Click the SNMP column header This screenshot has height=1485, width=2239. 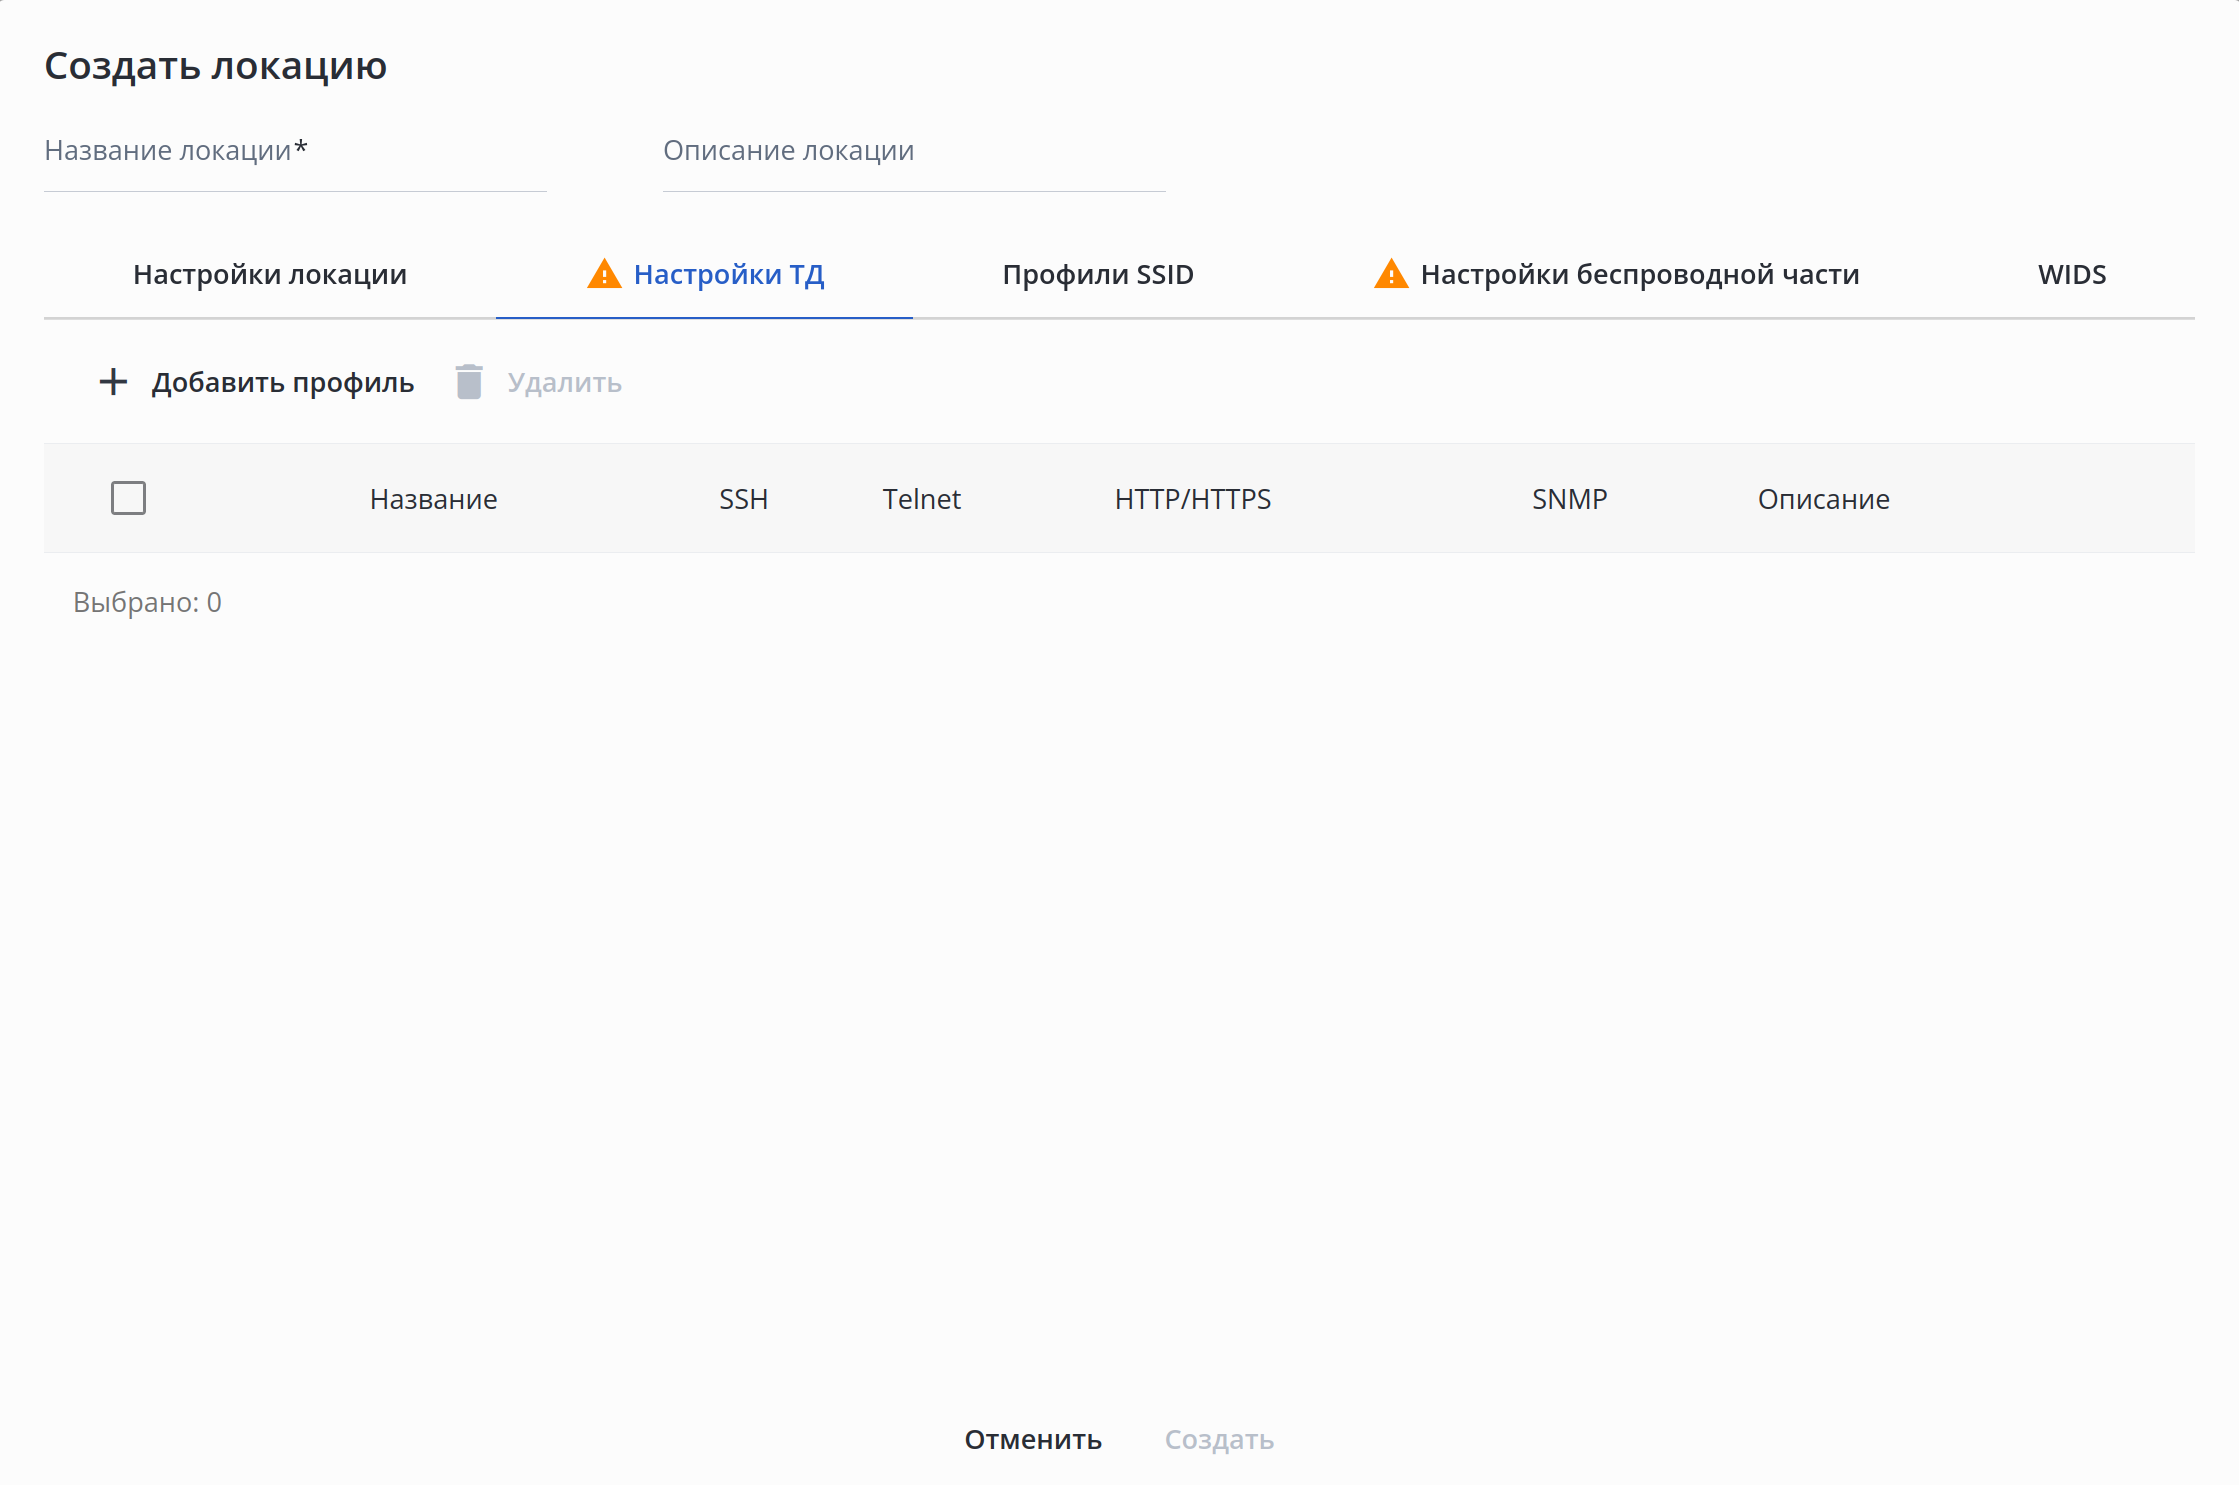(1569, 499)
